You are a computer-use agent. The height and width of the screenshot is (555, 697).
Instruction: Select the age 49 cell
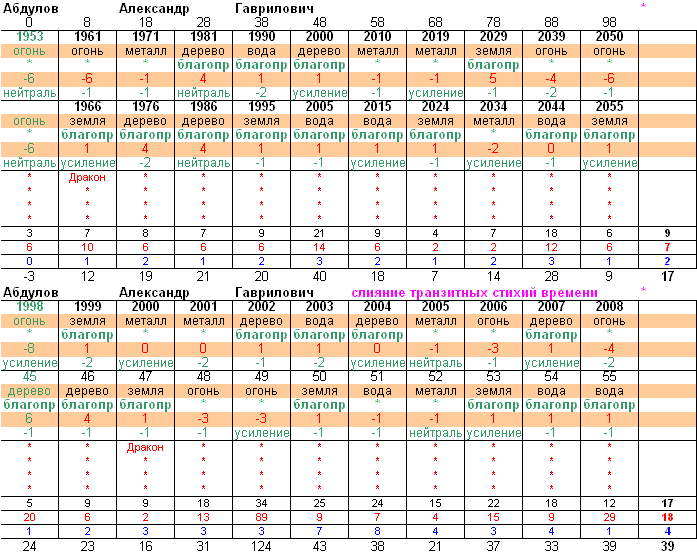coord(261,377)
